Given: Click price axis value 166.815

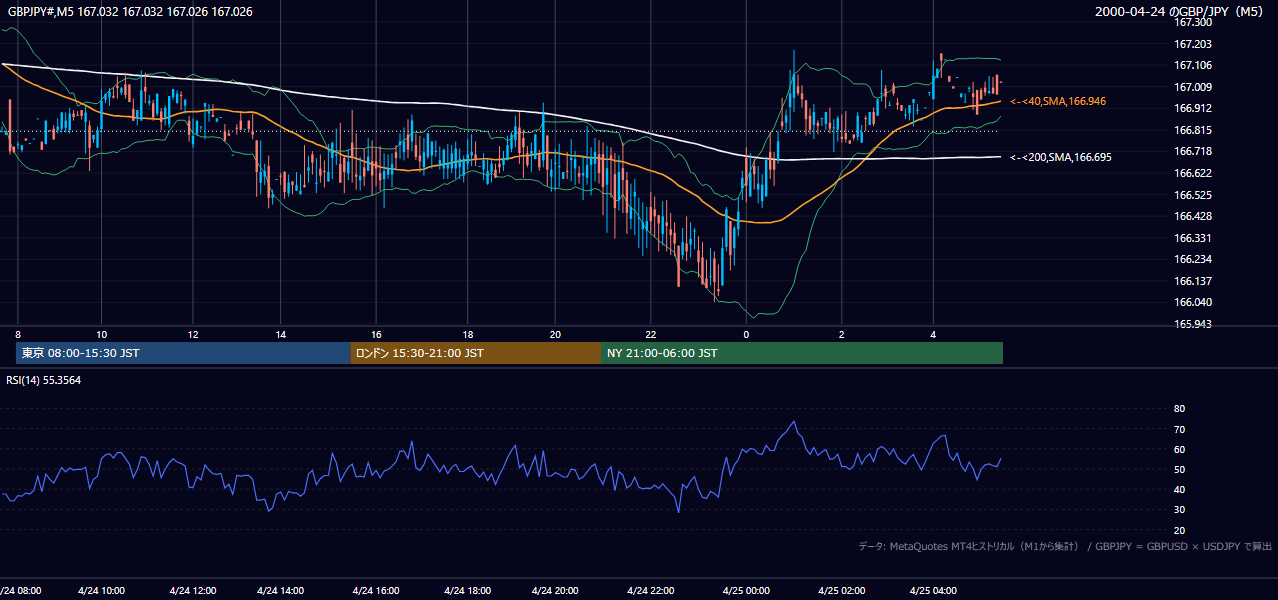Looking at the screenshot, I should click(x=1192, y=130).
